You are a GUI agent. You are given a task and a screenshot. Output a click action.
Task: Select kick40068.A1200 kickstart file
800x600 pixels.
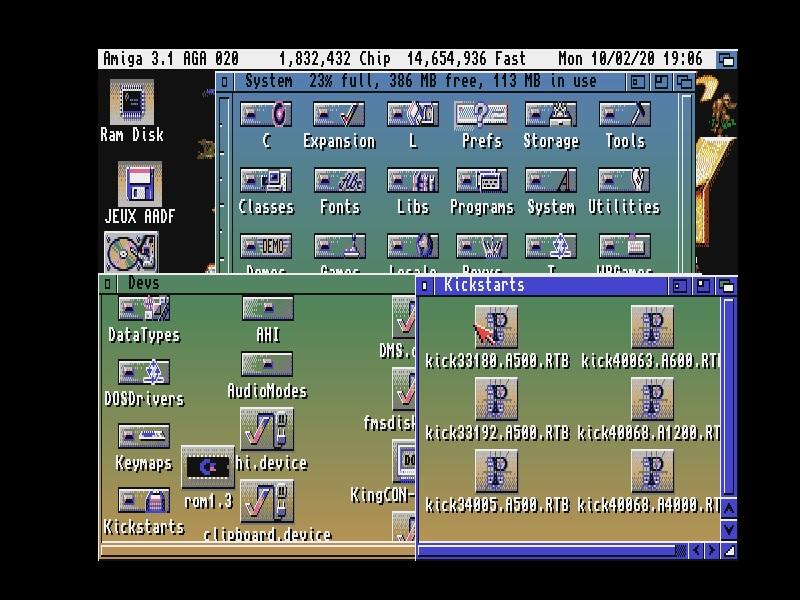tap(652, 399)
